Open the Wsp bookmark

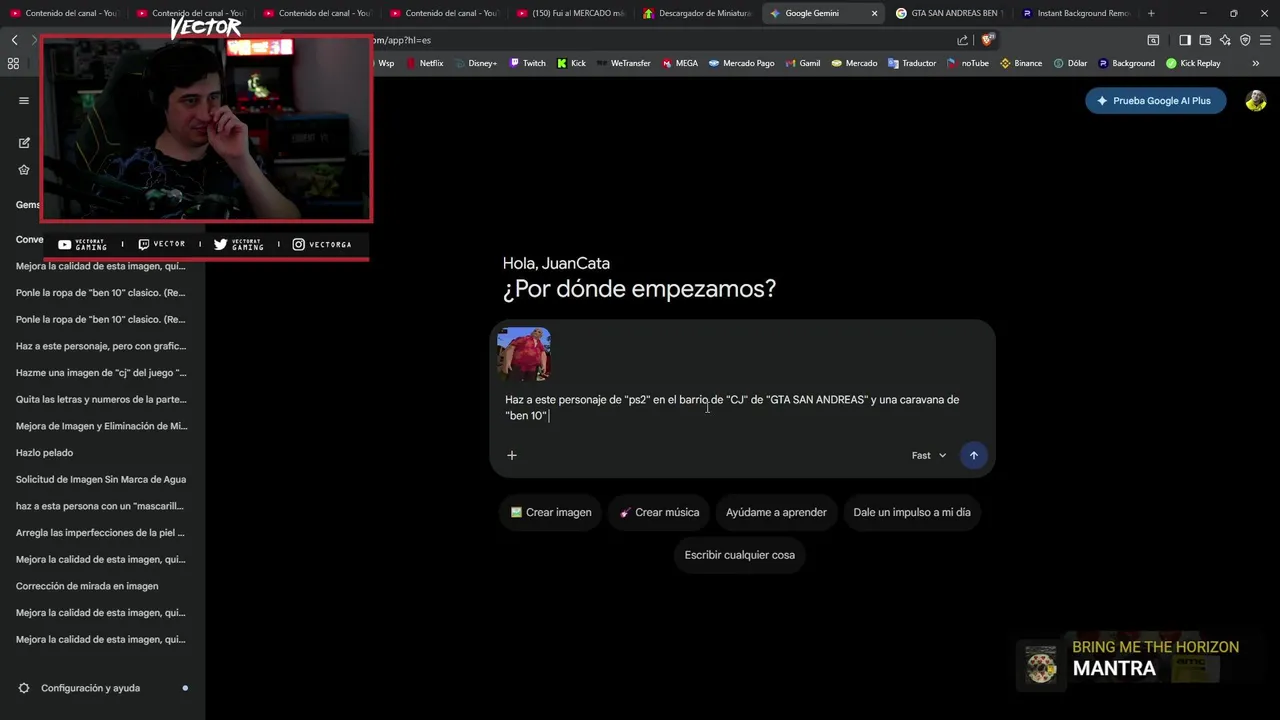(x=385, y=63)
